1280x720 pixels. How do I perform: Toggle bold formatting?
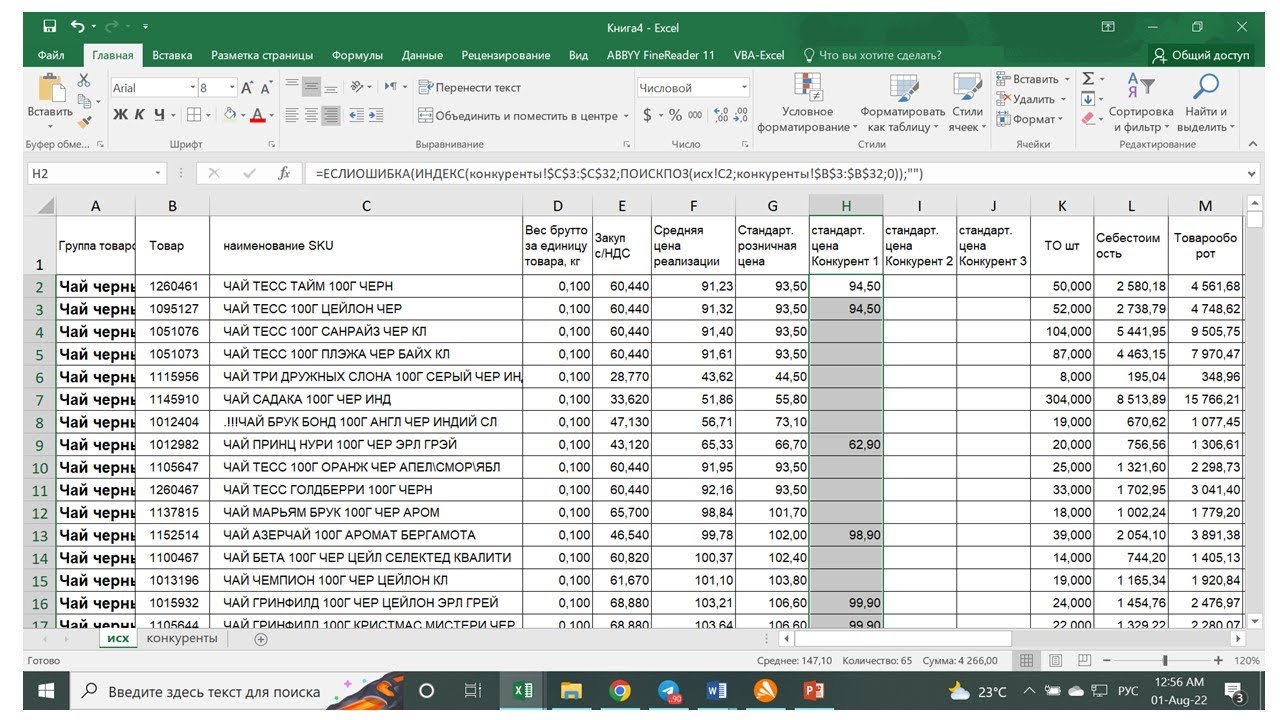120,115
